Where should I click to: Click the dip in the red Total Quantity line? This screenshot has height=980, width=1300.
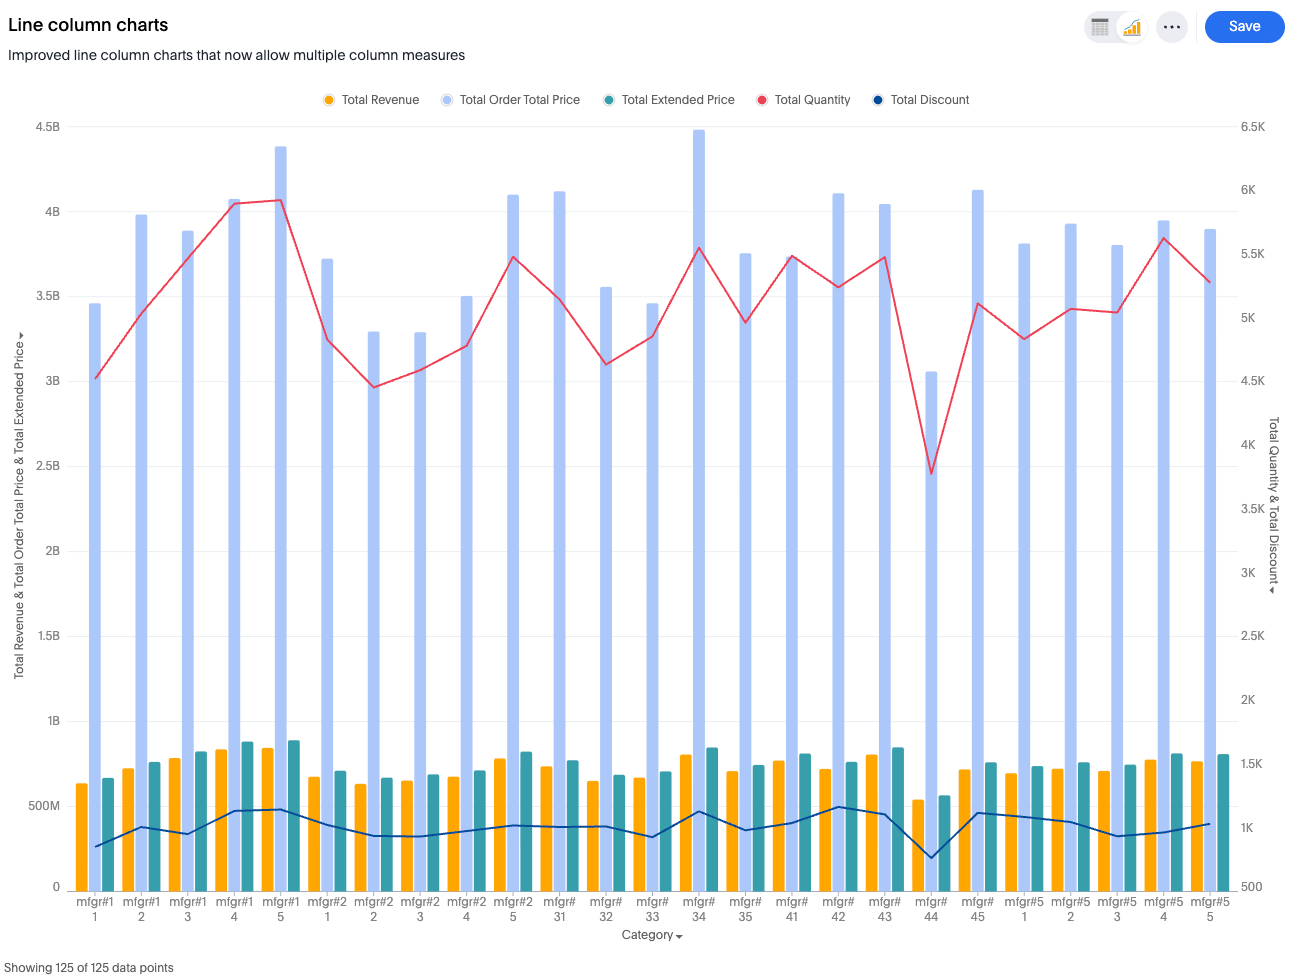click(x=930, y=472)
